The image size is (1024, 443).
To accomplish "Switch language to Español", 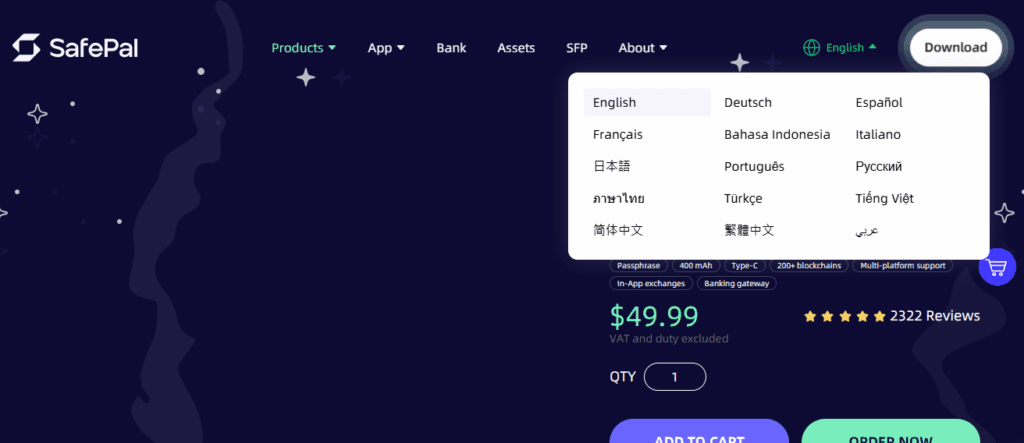I will coord(879,102).
